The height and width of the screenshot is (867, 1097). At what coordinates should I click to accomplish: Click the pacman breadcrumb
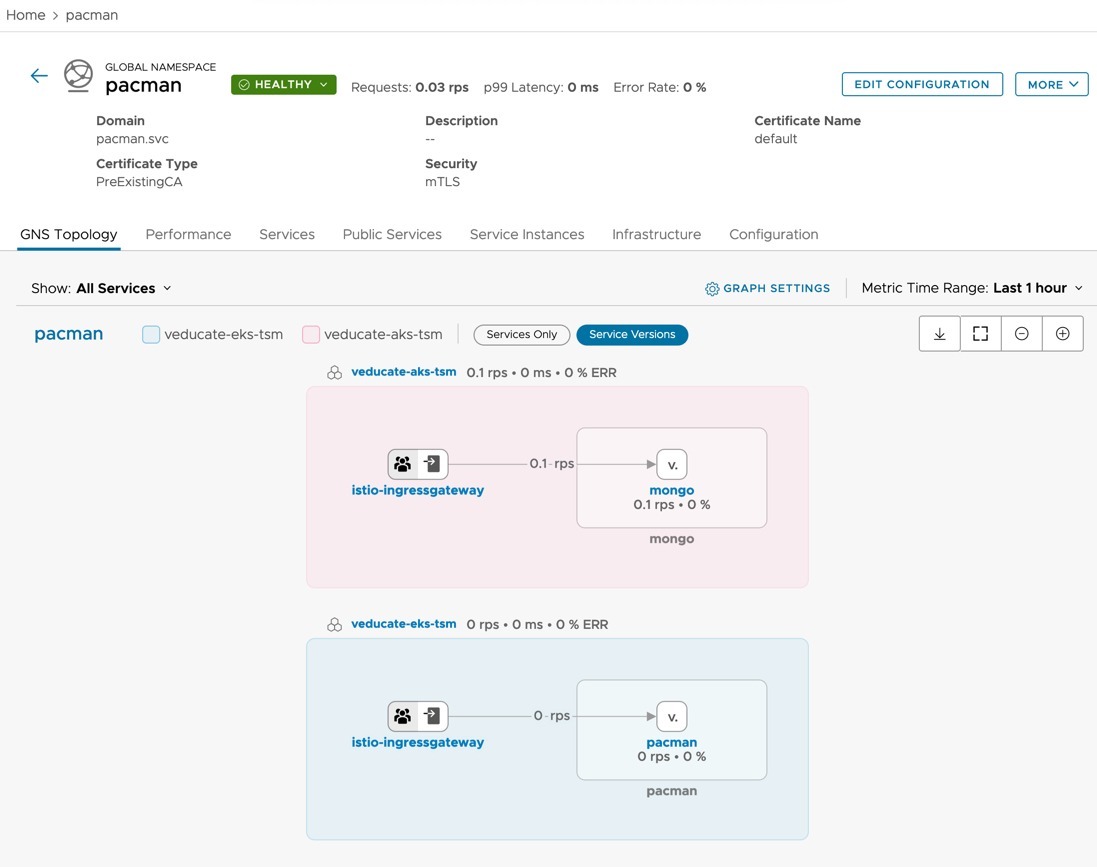tap(92, 15)
